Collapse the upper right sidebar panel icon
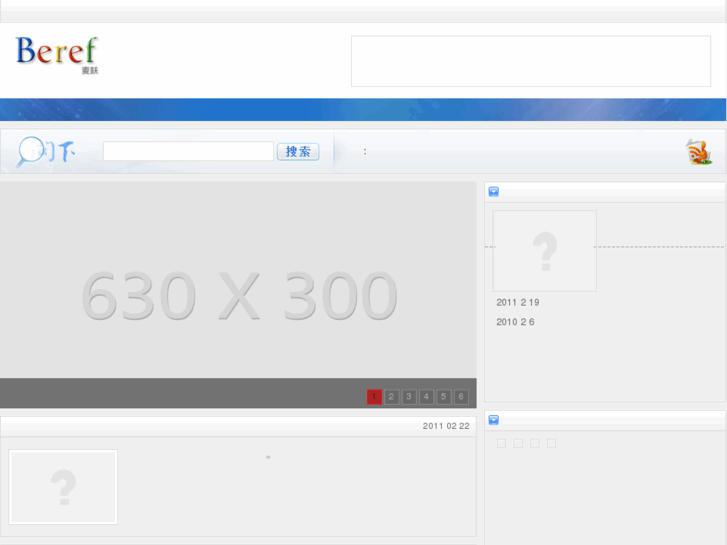727x545 pixels. coord(494,192)
